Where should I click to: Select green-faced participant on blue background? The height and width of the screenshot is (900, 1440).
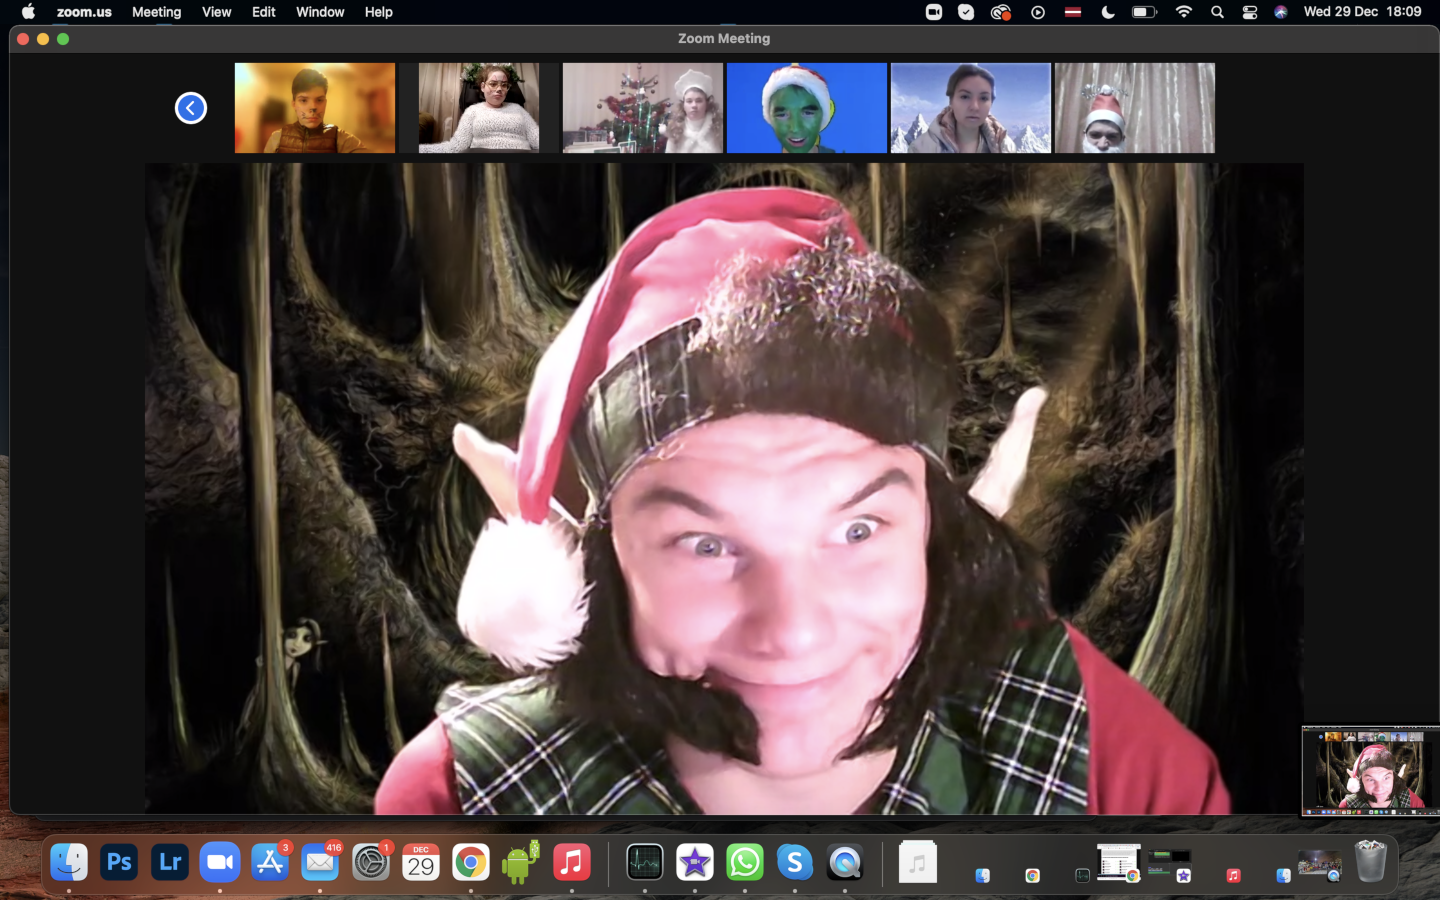point(807,108)
